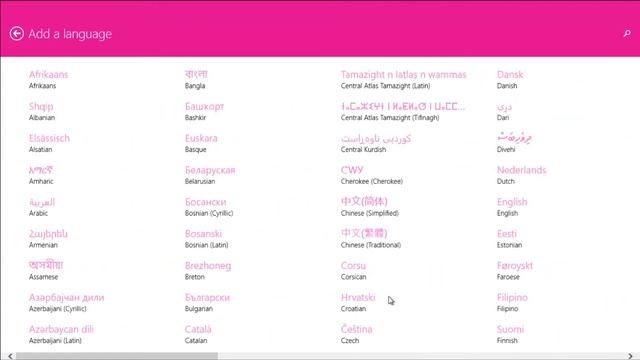The height and width of the screenshot is (360, 640).
Task: Select the Afrikaans language
Action: tap(49, 80)
